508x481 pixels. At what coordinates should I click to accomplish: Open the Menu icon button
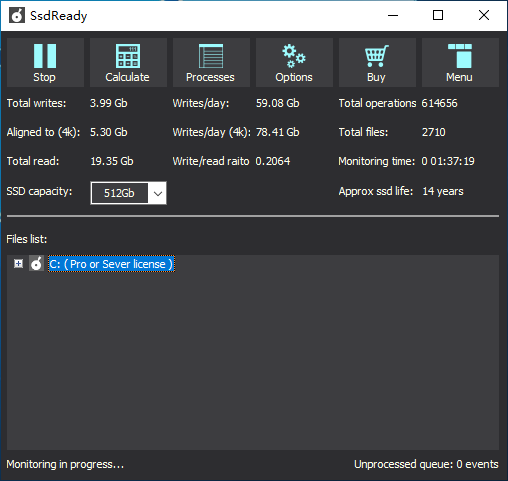click(460, 56)
